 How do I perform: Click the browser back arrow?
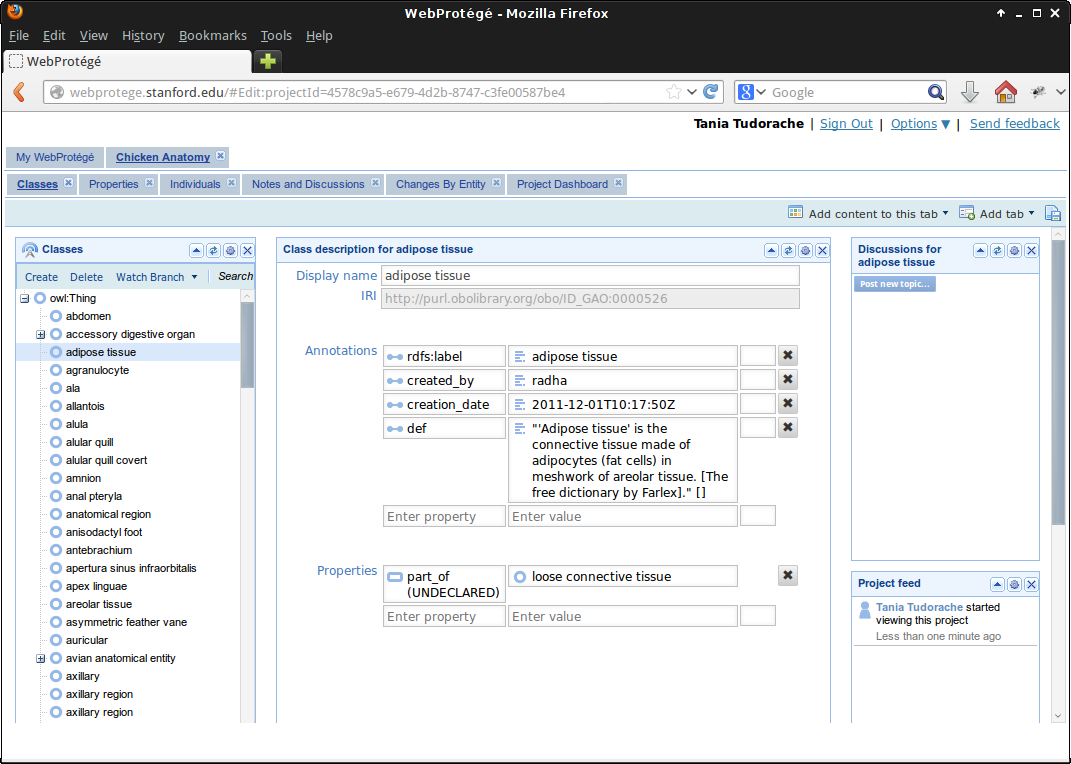point(20,92)
